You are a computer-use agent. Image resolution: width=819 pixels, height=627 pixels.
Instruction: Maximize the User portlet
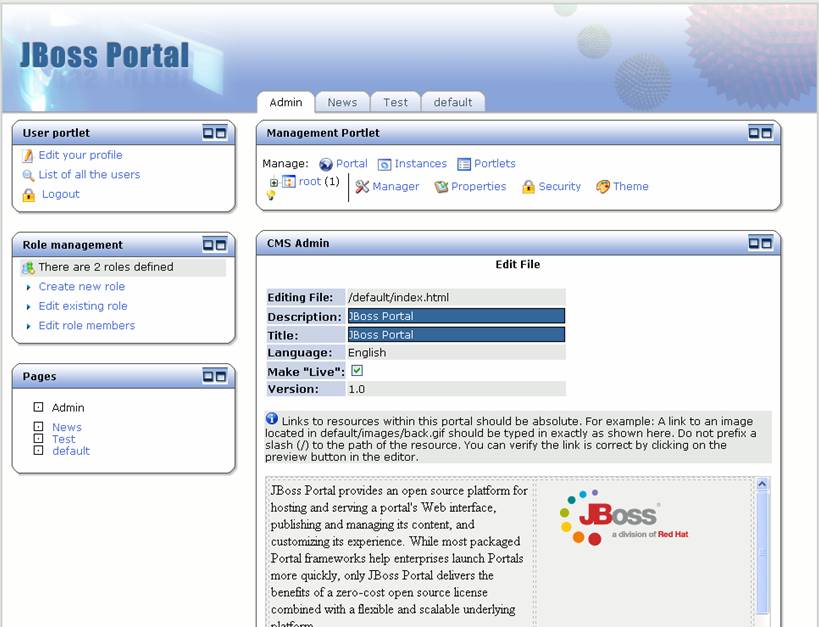coord(221,133)
